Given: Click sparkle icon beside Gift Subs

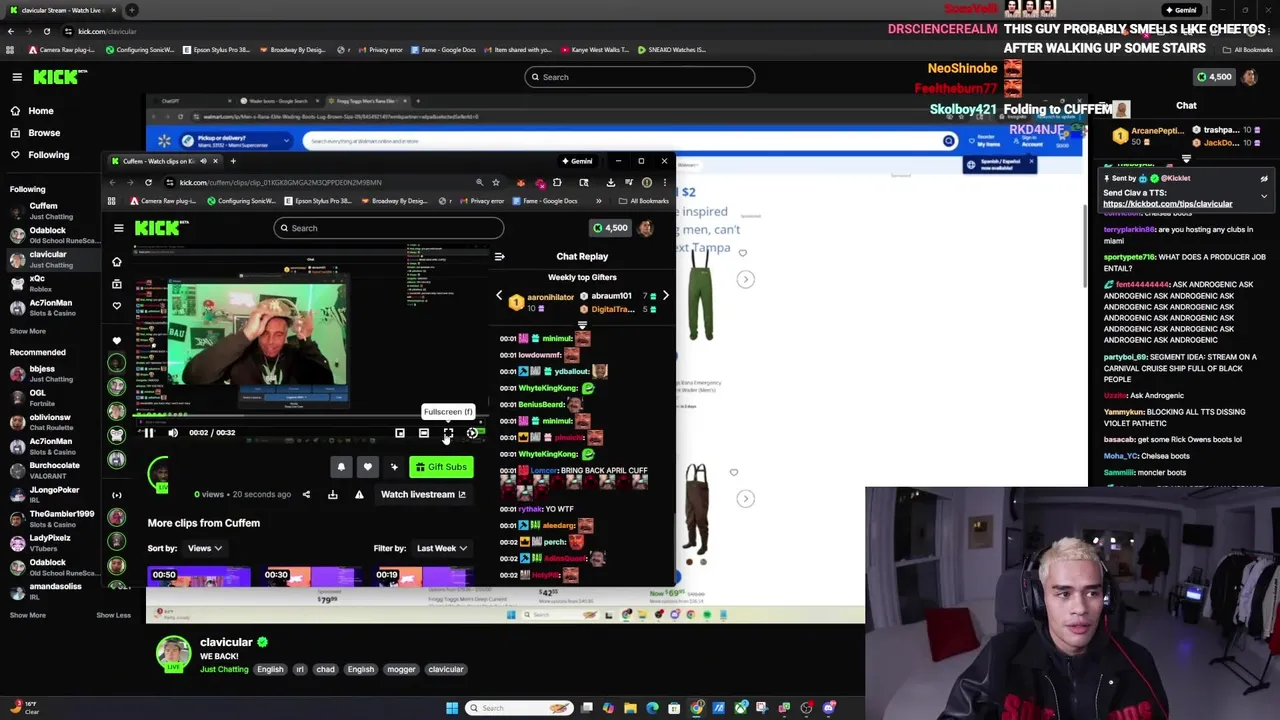Looking at the screenshot, I should (394, 467).
